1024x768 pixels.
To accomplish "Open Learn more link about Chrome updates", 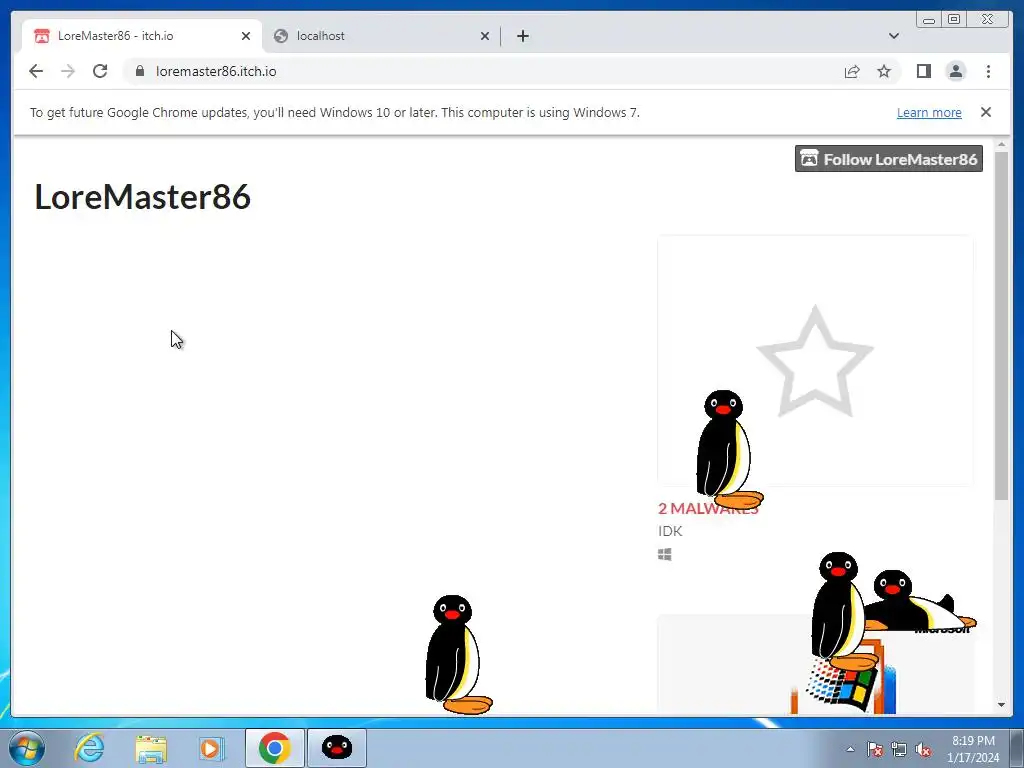I will pos(929,112).
